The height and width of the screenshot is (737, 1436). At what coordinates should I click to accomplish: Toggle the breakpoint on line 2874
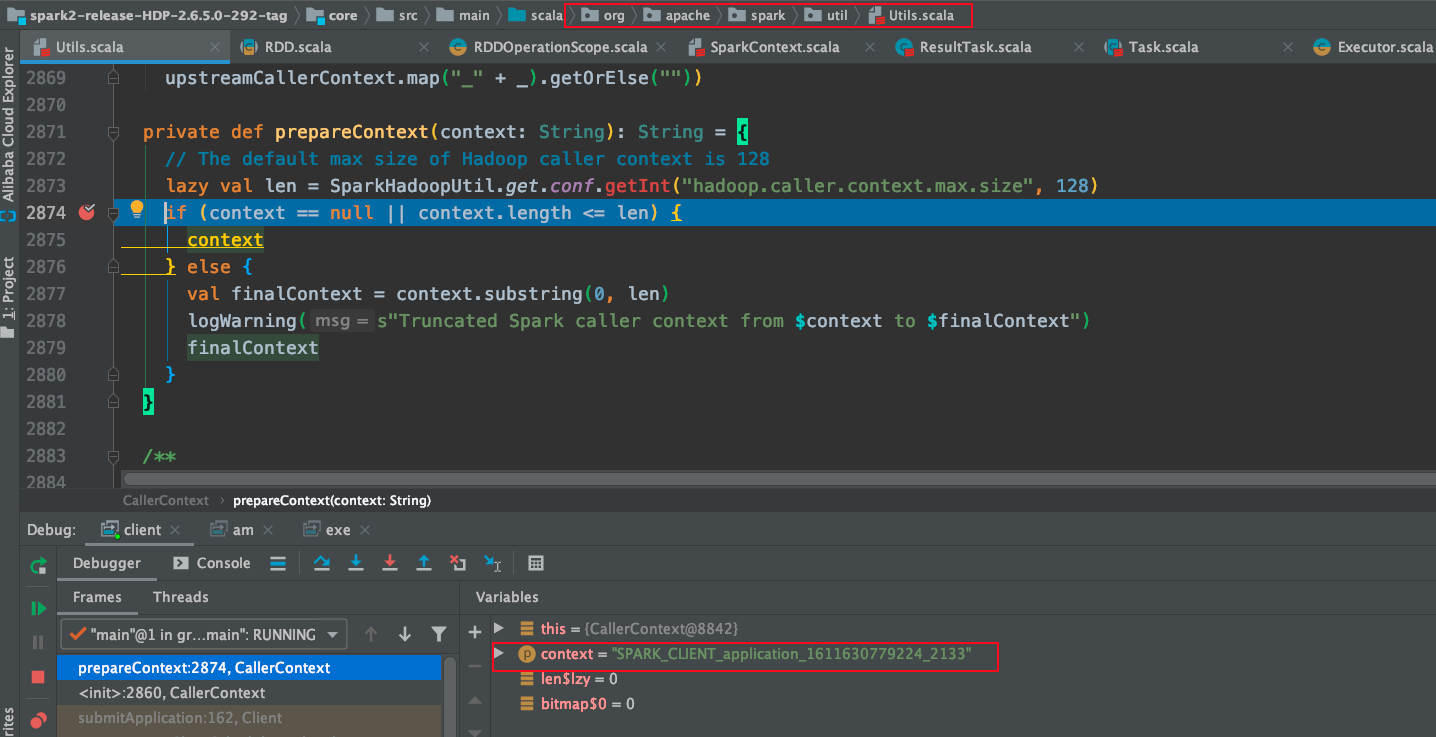[86, 212]
